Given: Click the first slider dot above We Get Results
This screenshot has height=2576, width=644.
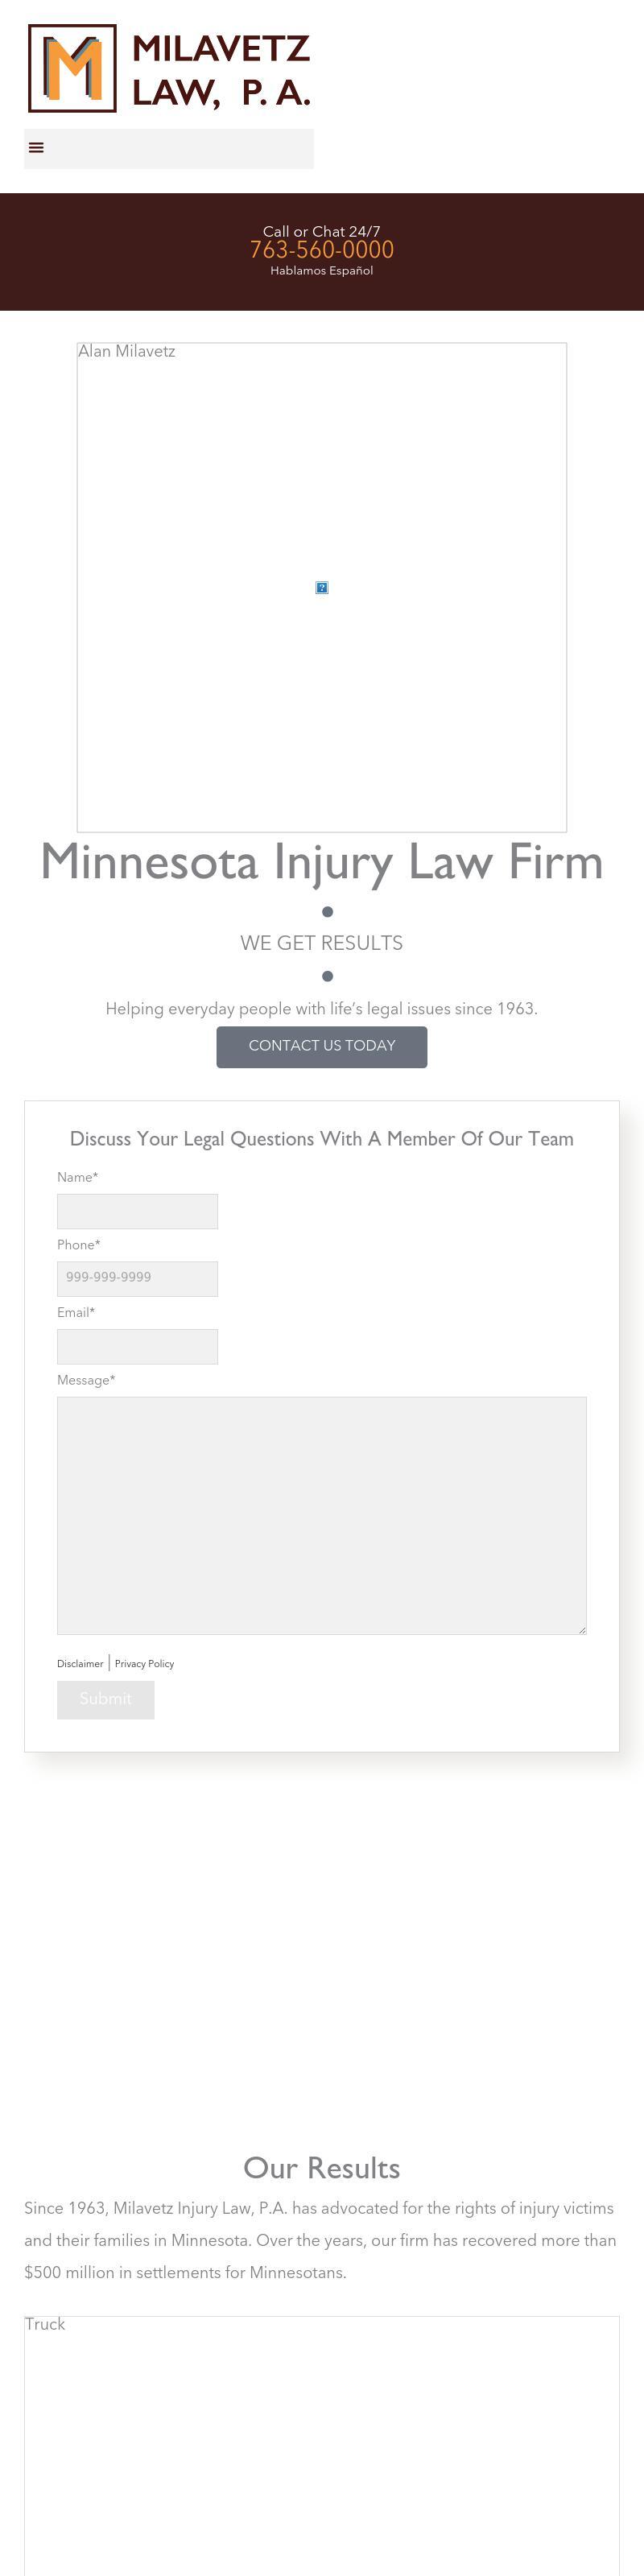Looking at the screenshot, I should [327, 912].
